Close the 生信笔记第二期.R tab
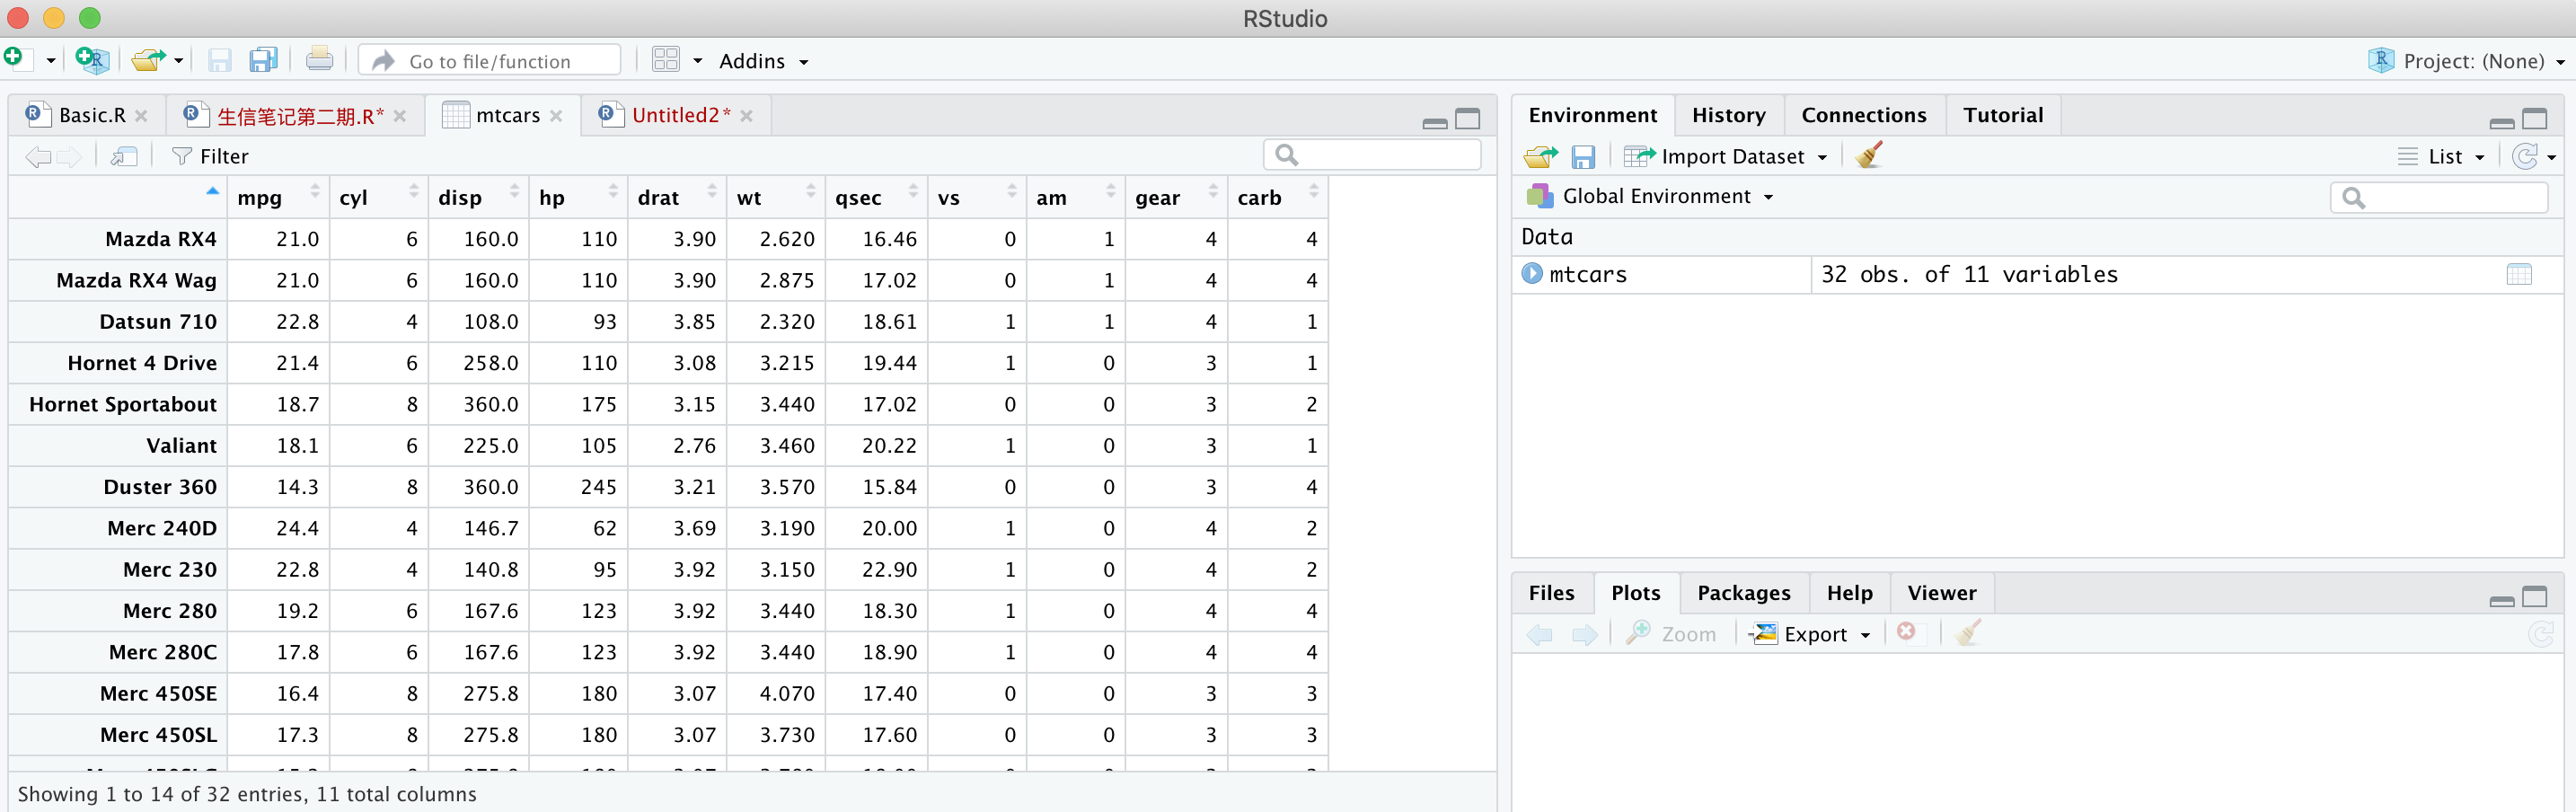Viewport: 2576px width, 812px height. 400,116
